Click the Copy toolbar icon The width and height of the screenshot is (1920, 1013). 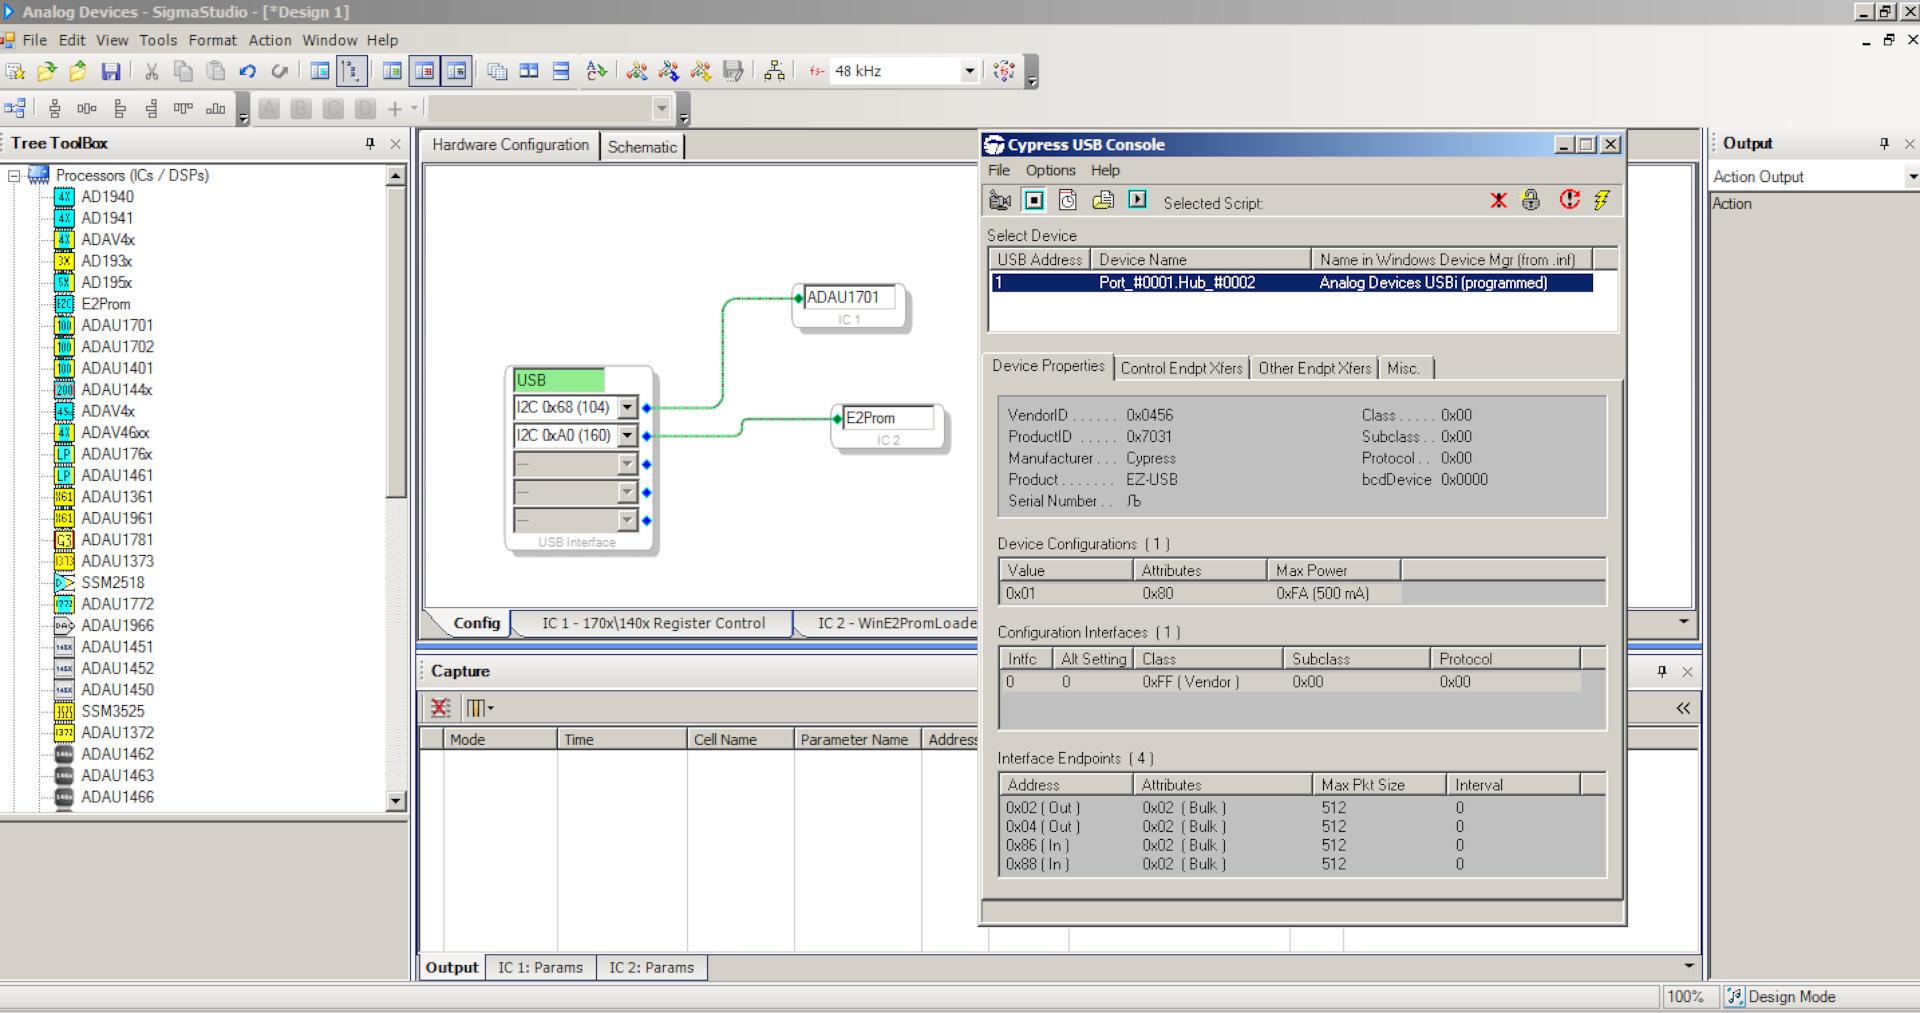[183, 71]
